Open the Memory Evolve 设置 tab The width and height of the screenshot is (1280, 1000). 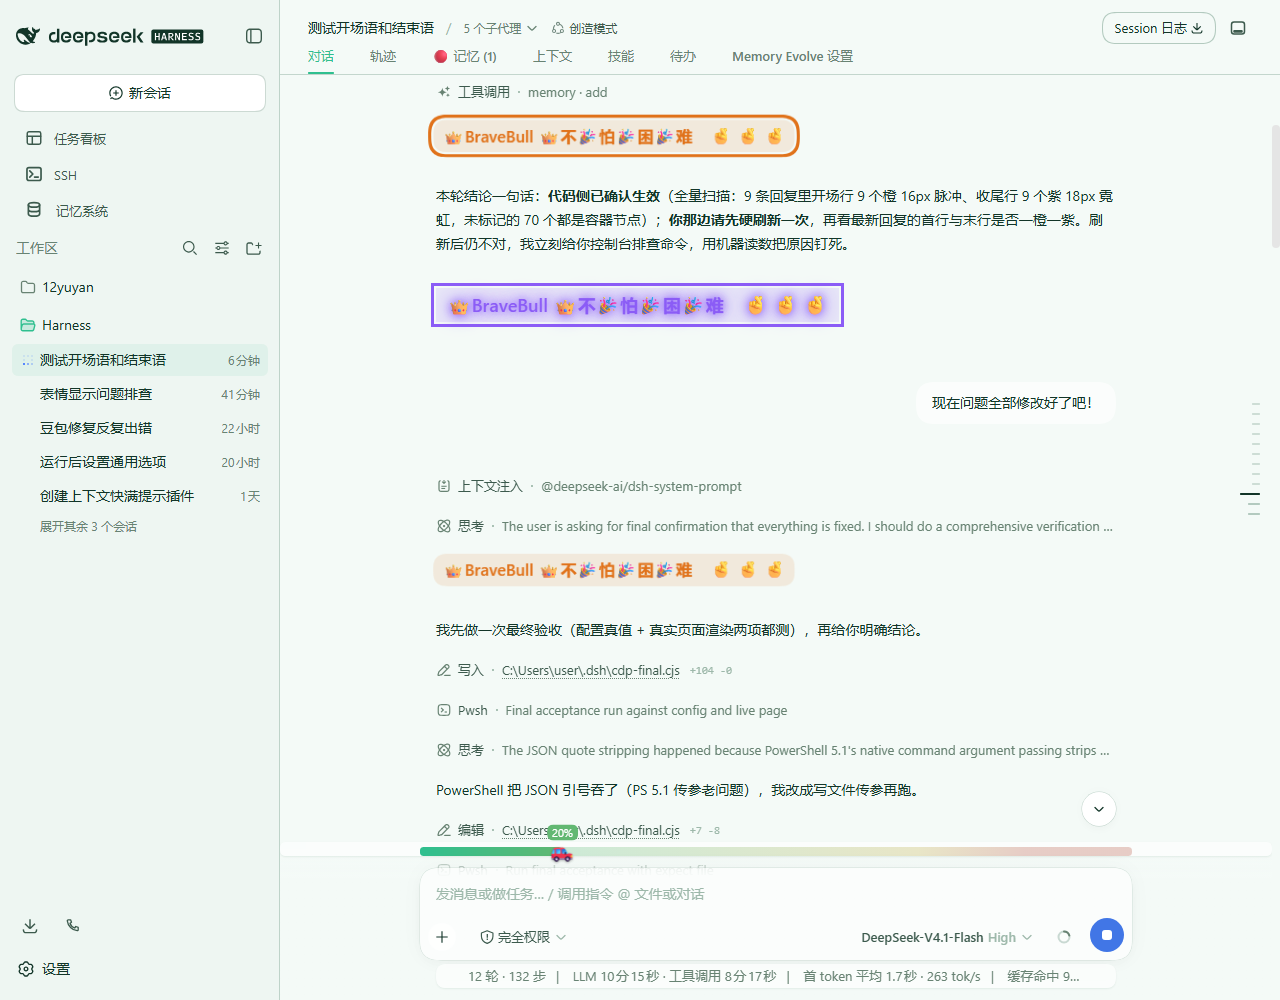[x=792, y=57]
